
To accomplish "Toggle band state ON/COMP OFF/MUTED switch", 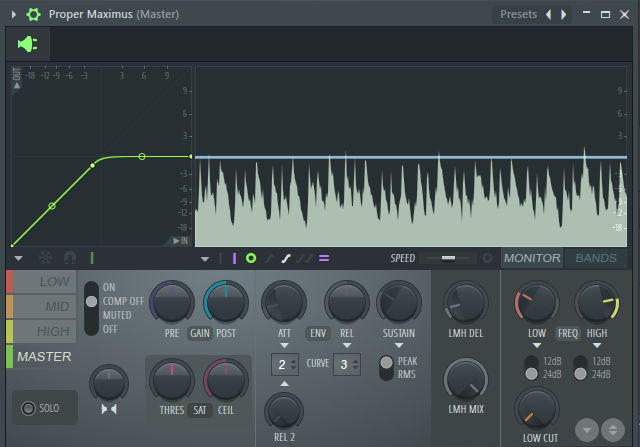I will (x=91, y=308).
